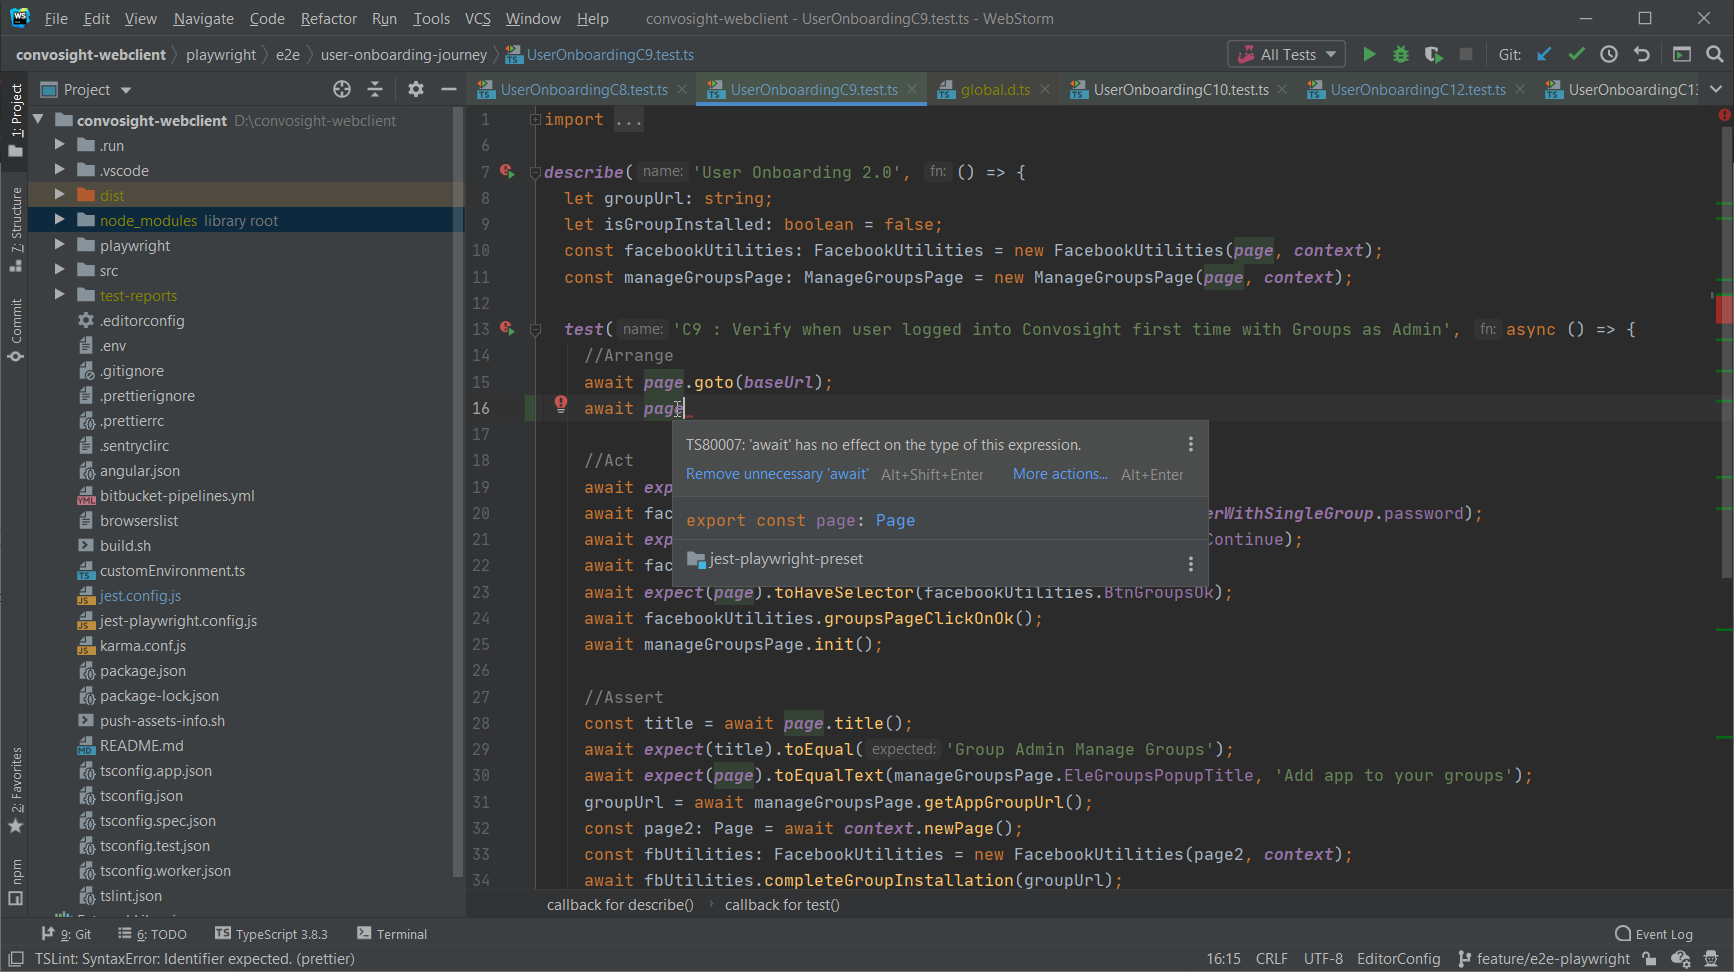Start debugging with the bug icon
Viewport: 1734px width, 972px height.
(1400, 54)
